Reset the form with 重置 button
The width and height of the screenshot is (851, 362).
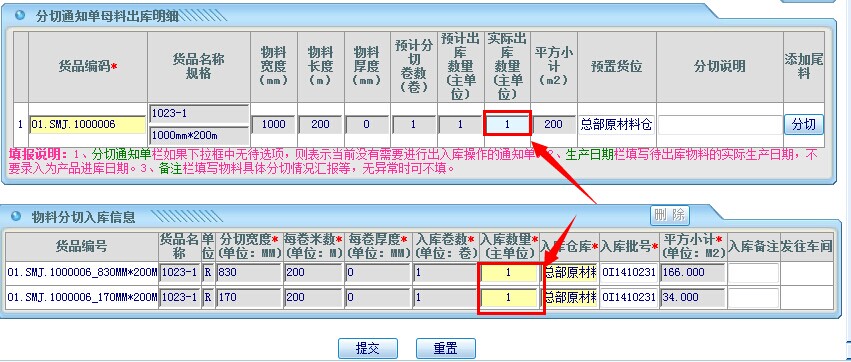(x=446, y=348)
